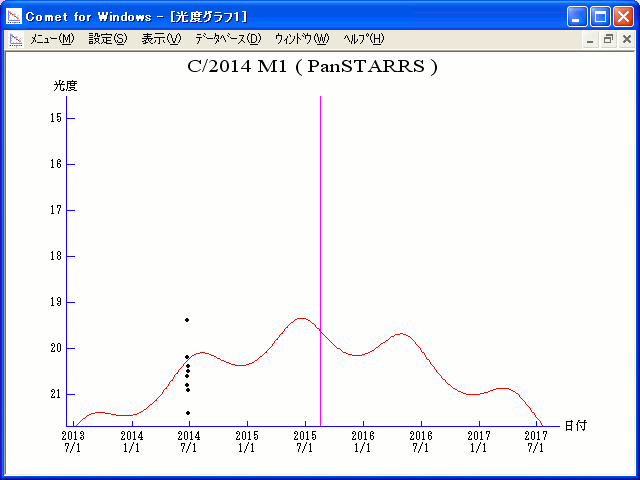The width and height of the screenshot is (640, 480).
Task: Minimize the inner graph document window
Action: click(x=590, y=40)
